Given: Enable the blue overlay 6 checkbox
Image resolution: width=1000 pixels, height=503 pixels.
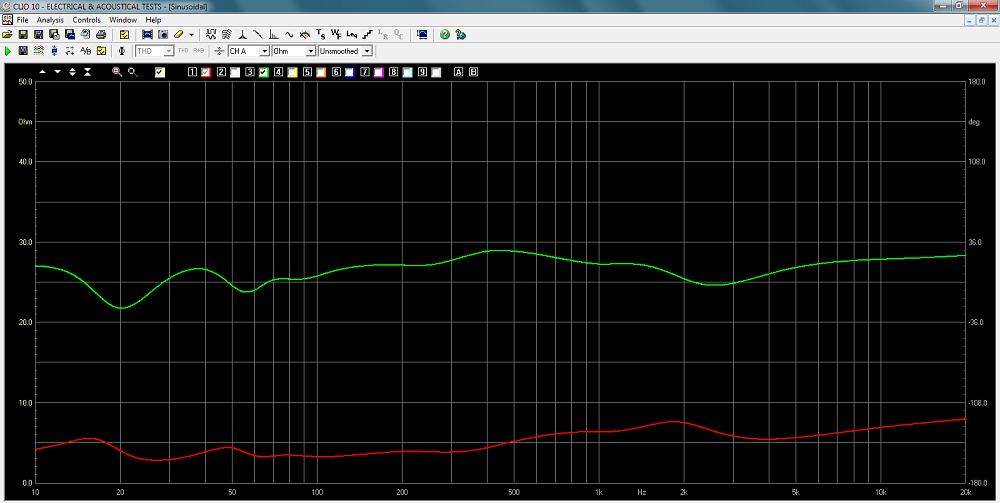Looking at the screenshot, I should (x=349, y=73).
